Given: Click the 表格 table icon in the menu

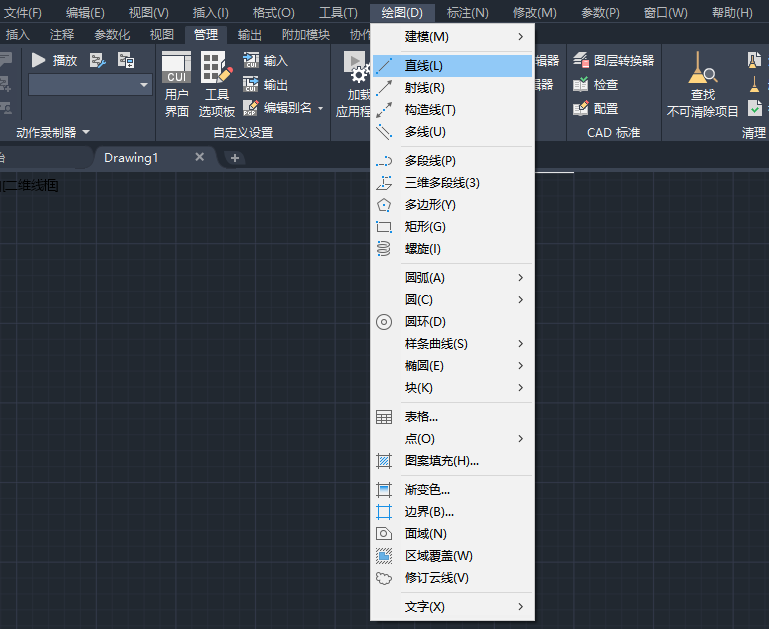Looking at the screenshot, I should [384, 417].
